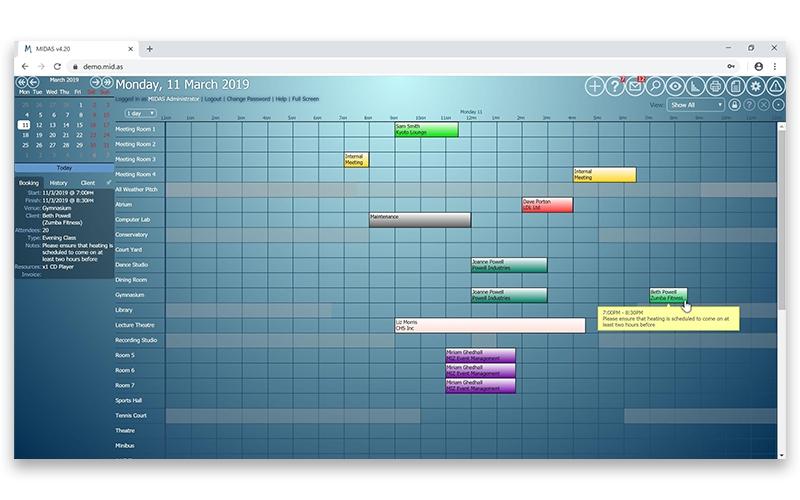
Task: Open Liz Morris CHS Inc booking
Action: [x=490, y=326]
